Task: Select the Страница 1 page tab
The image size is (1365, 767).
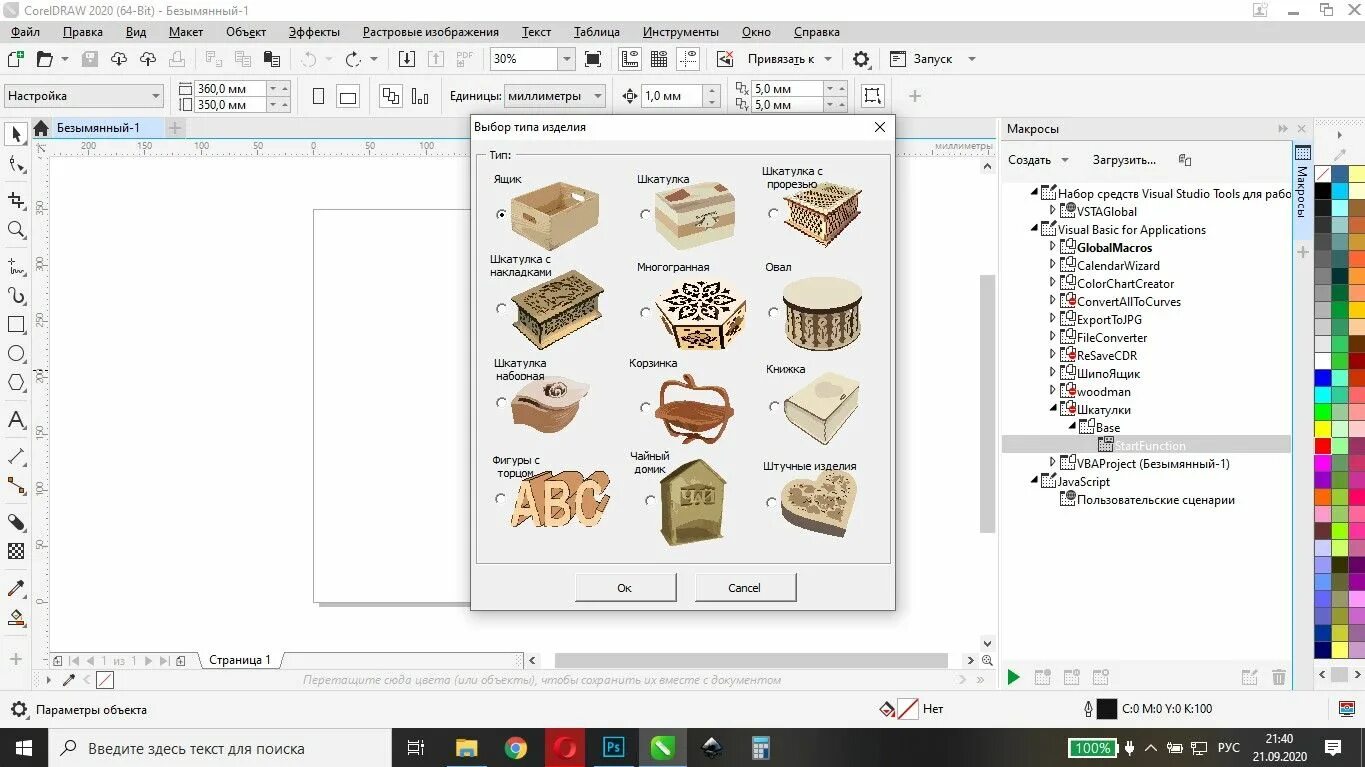Action: 239,660
